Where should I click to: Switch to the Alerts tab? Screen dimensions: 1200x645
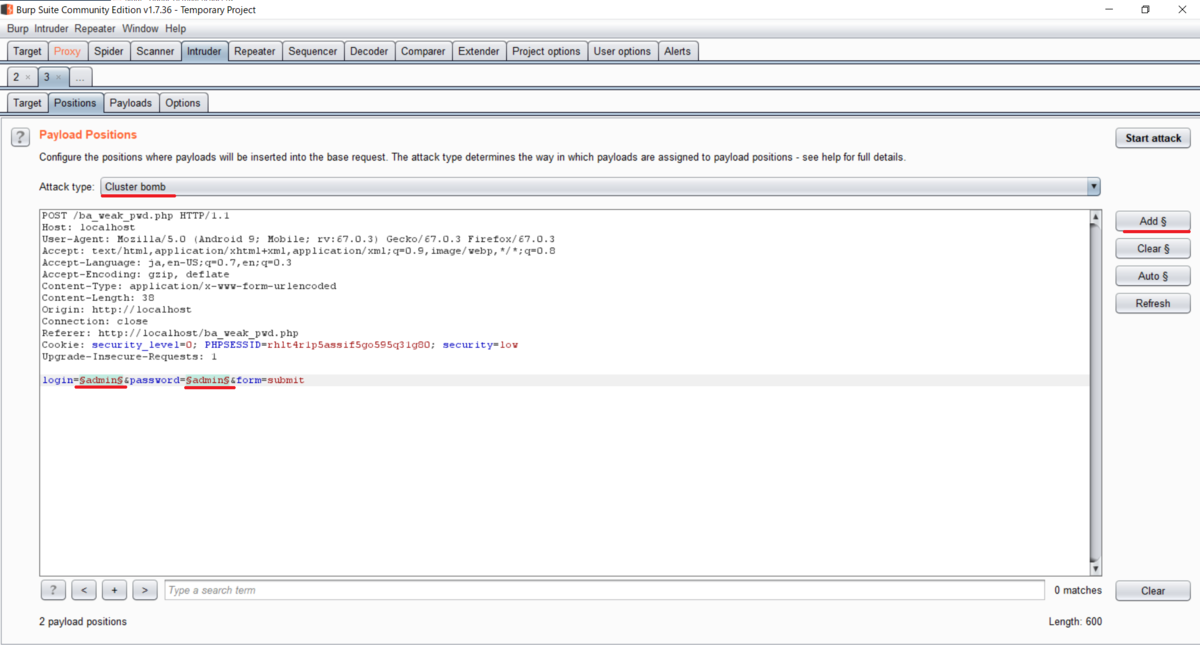pyautogui.click(x=677, y=51)
